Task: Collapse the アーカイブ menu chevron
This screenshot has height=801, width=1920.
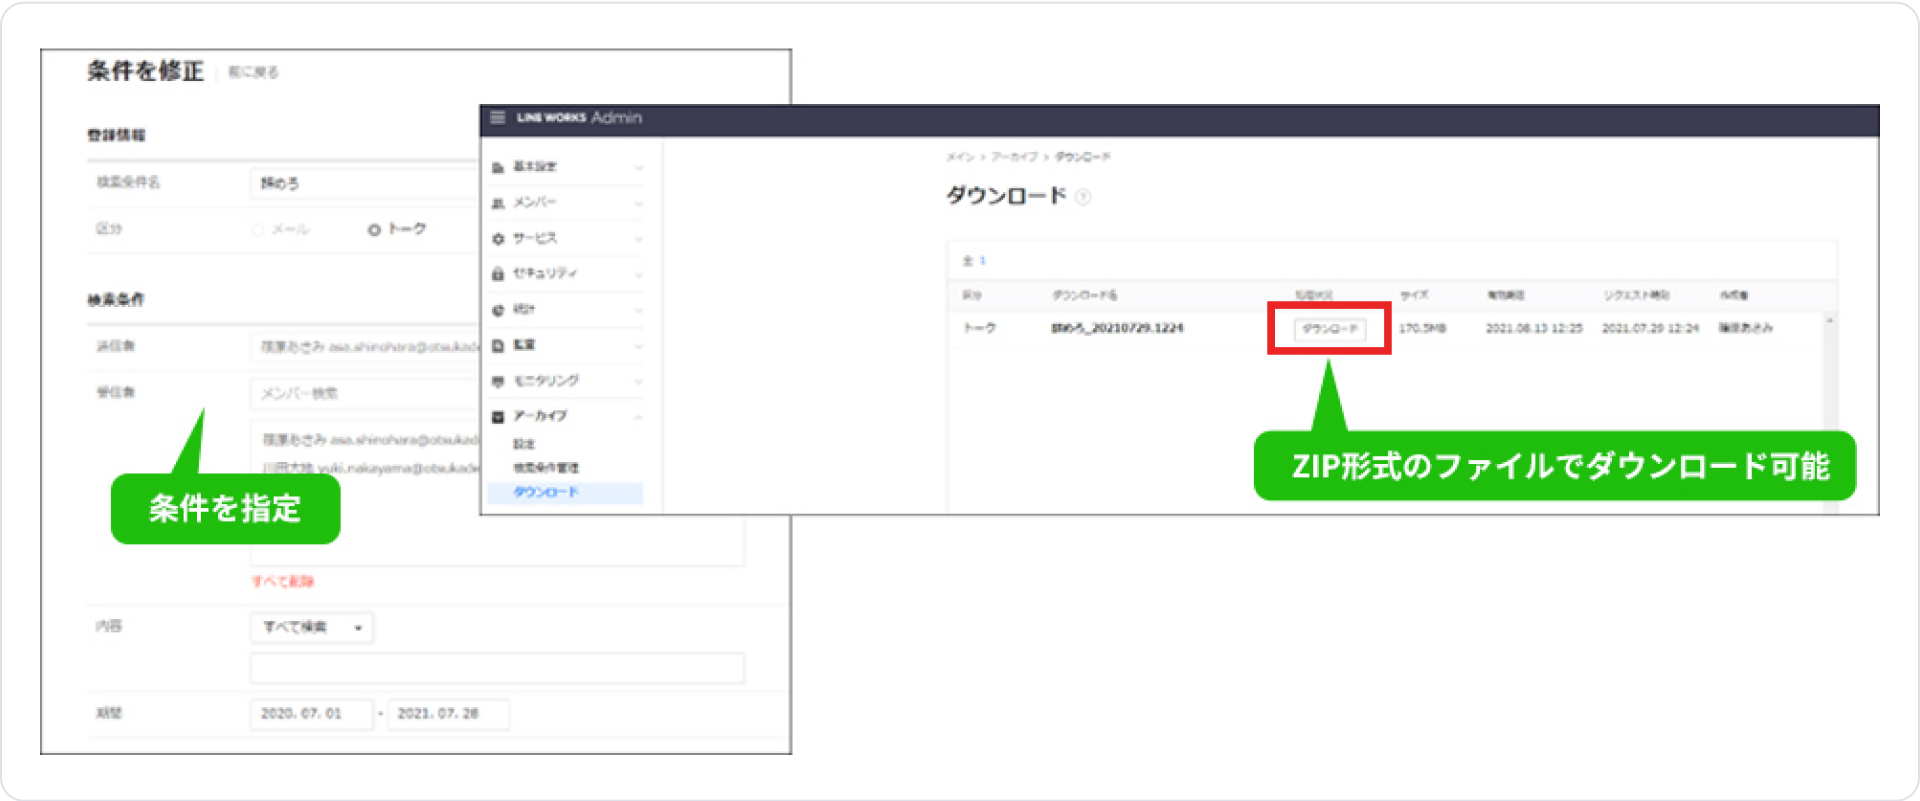Action: pyautogui.click(x=638, y=417)
